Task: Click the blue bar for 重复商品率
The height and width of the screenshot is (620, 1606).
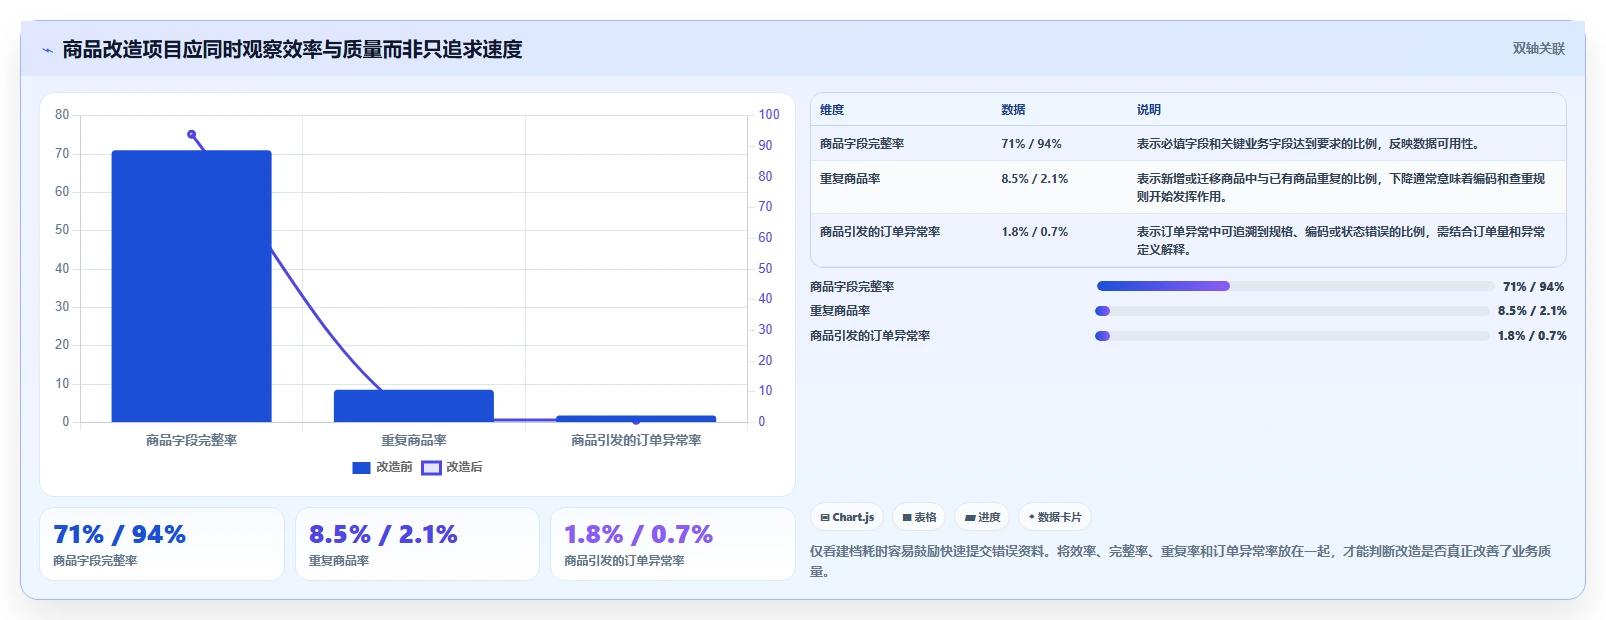Action: (x=414, y=406)
